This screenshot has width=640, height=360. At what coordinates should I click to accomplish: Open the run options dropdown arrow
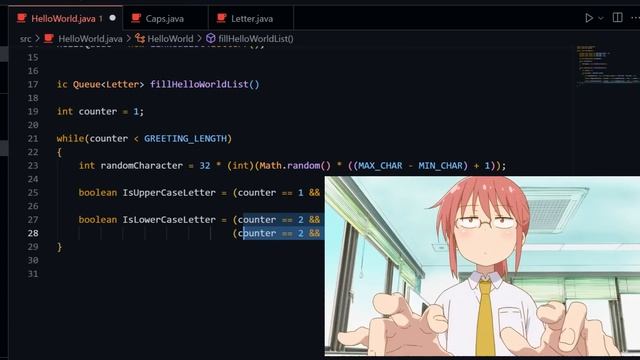pyautogui.click(x=601, y=18)
